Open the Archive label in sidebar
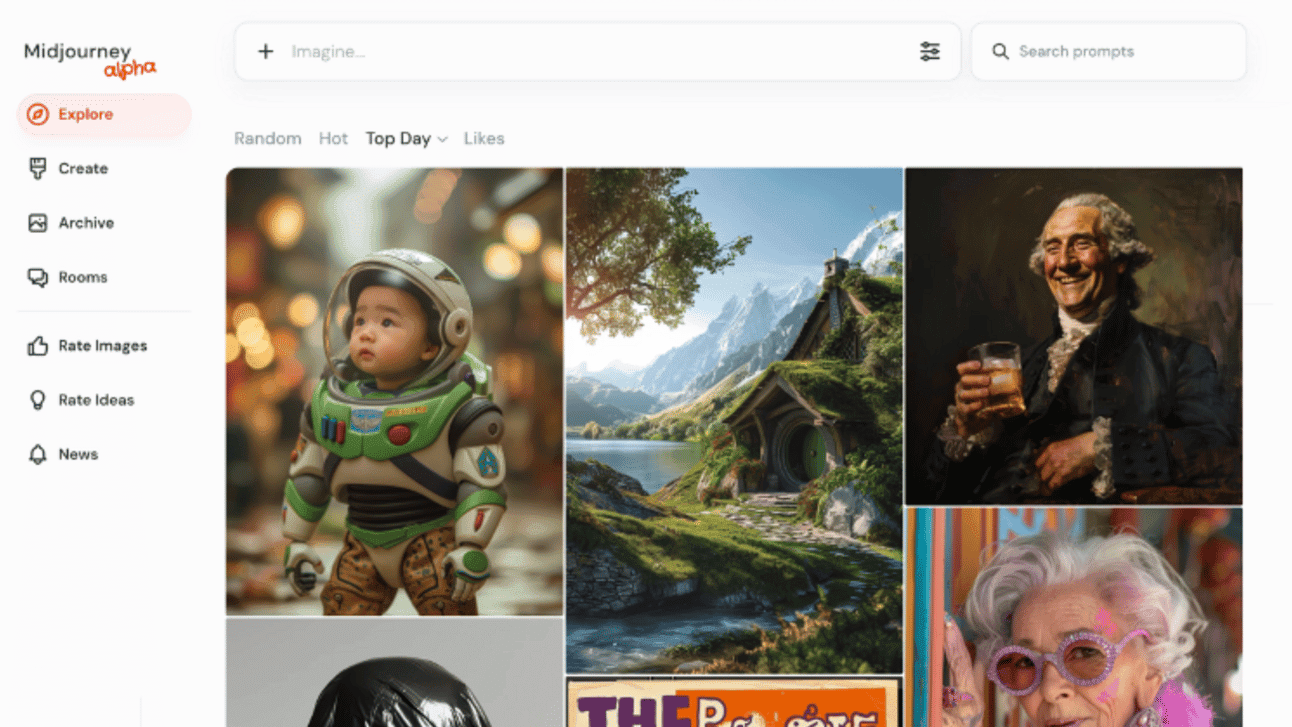 (x=86, y=223)
